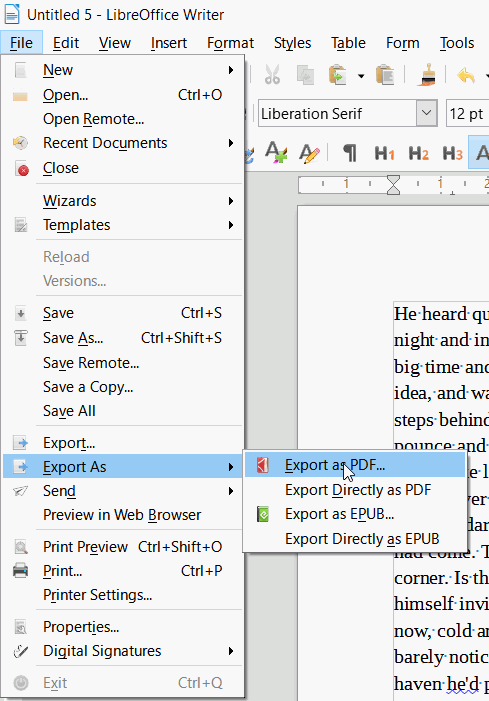Viewport: 489px width, 701px height.
Task: Open the View menu
Action: pos(115,43)
